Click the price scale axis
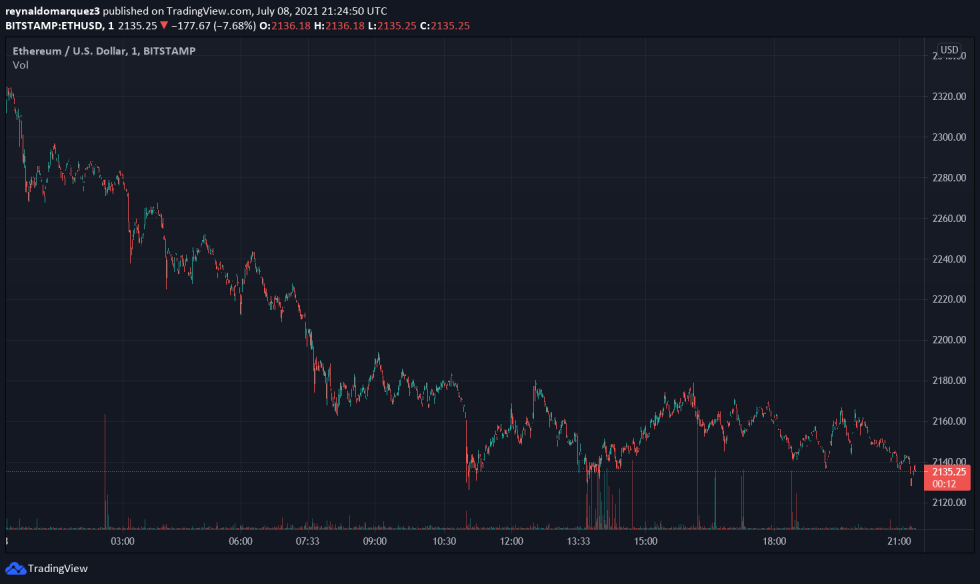 (x=949, y=300)
